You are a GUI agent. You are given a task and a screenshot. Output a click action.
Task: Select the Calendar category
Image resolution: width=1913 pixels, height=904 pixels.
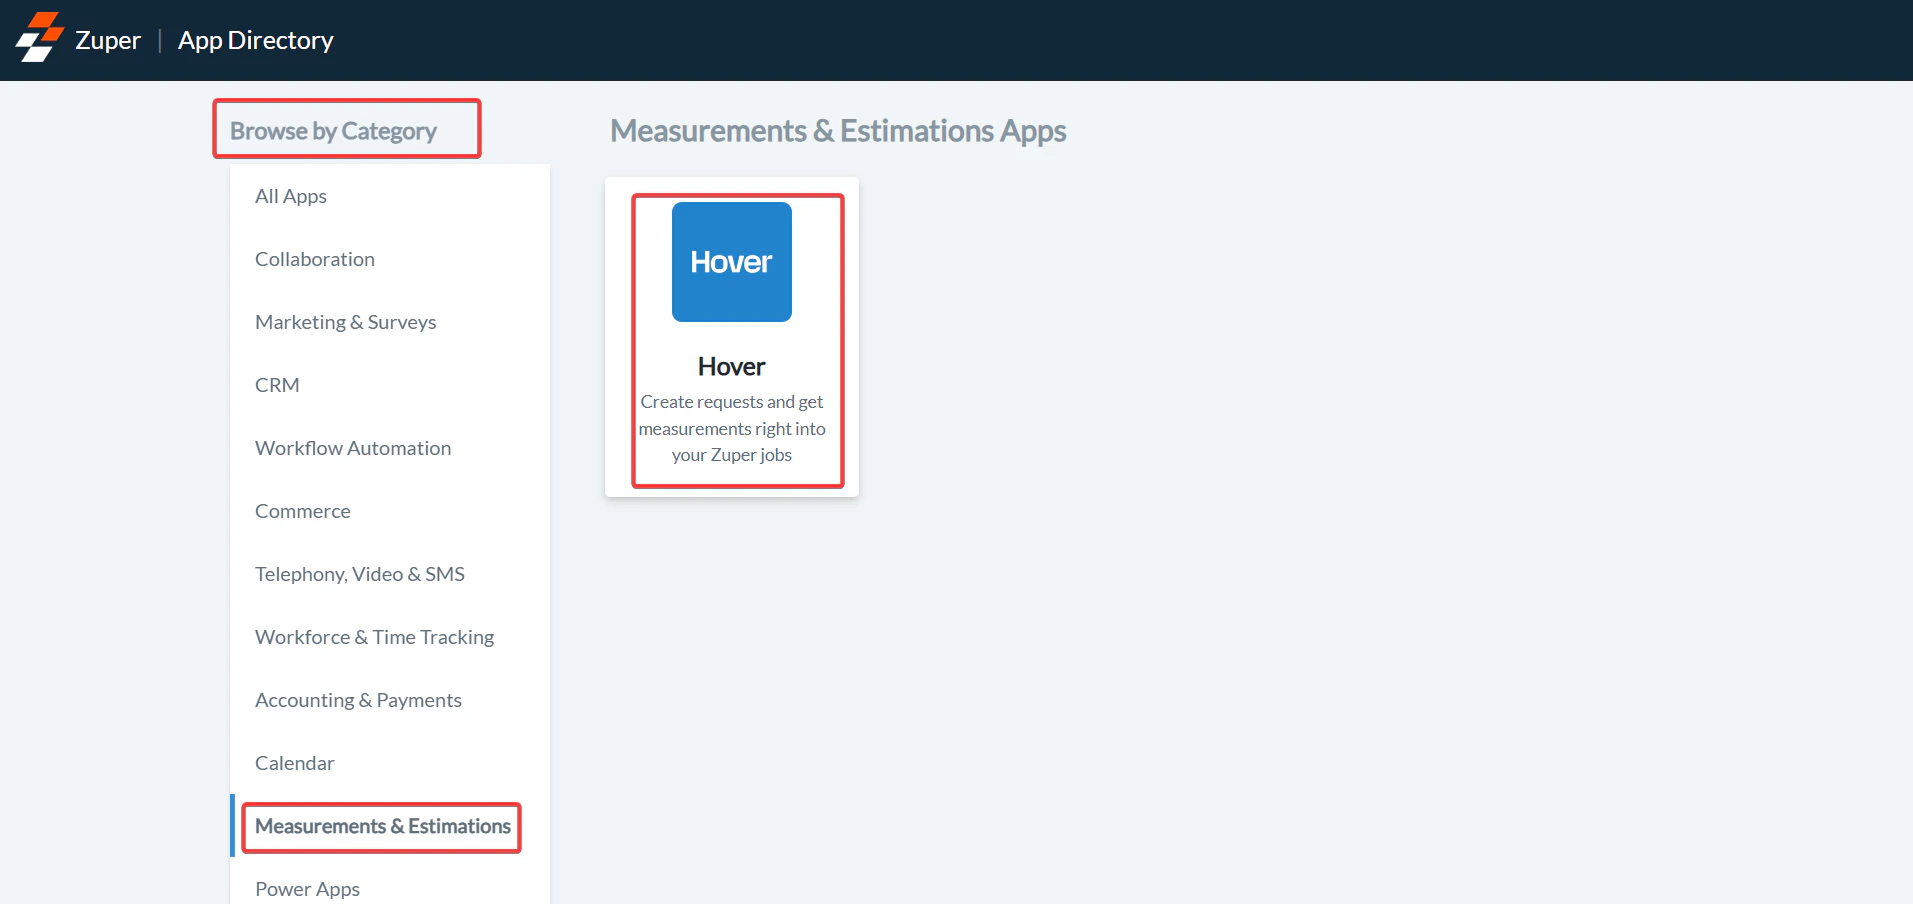tap(295, 763)
